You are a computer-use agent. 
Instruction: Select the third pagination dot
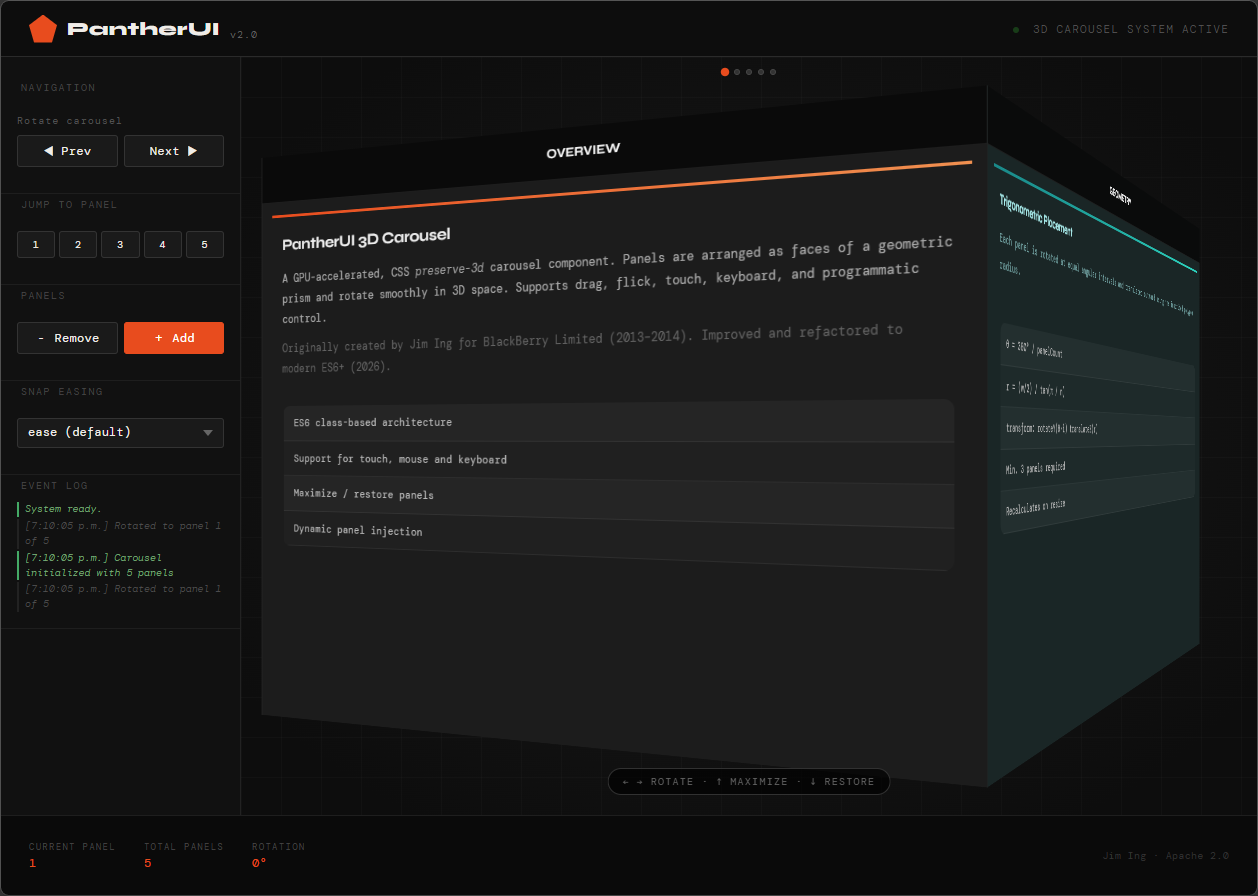tap(749, 71)
